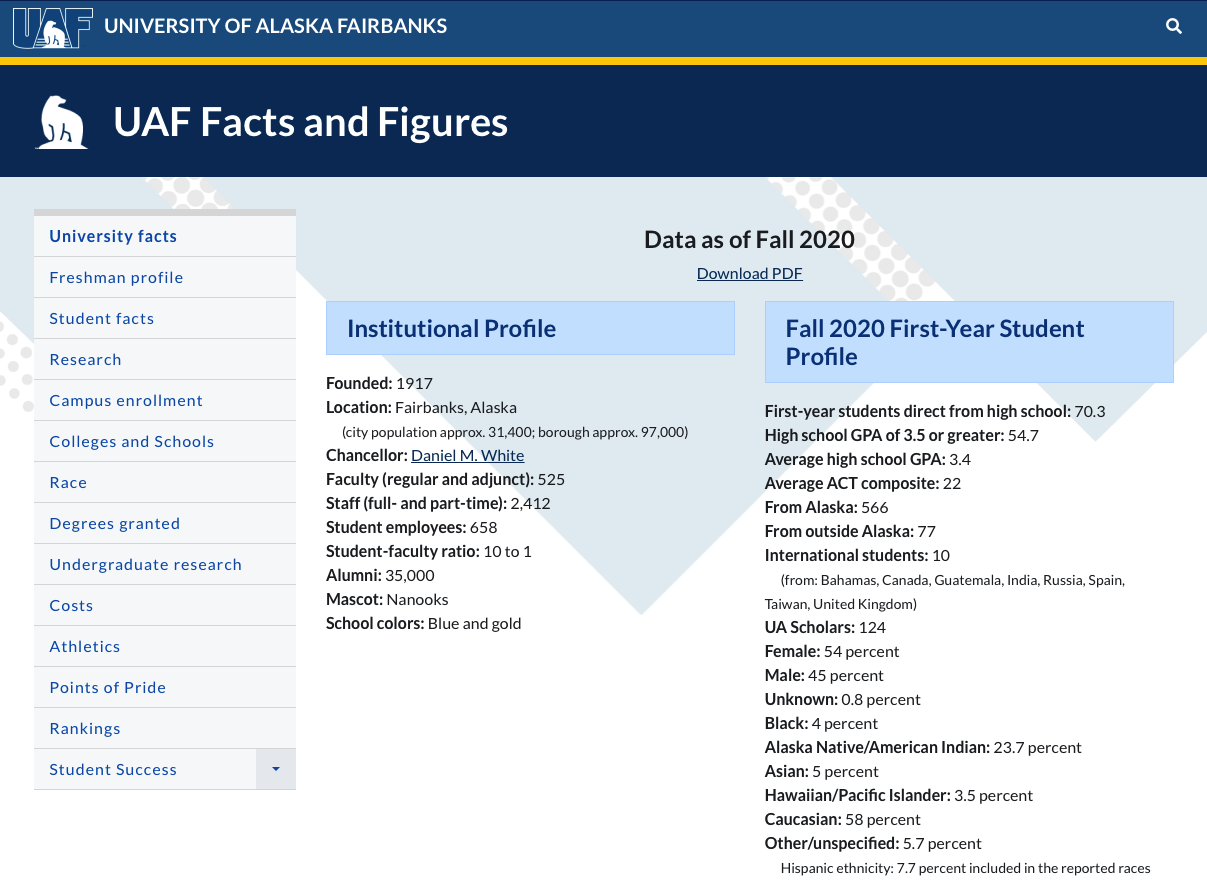Select the Race sidebar item
The height and width of the screenshot is (888, 1207).
pos(68,482)
